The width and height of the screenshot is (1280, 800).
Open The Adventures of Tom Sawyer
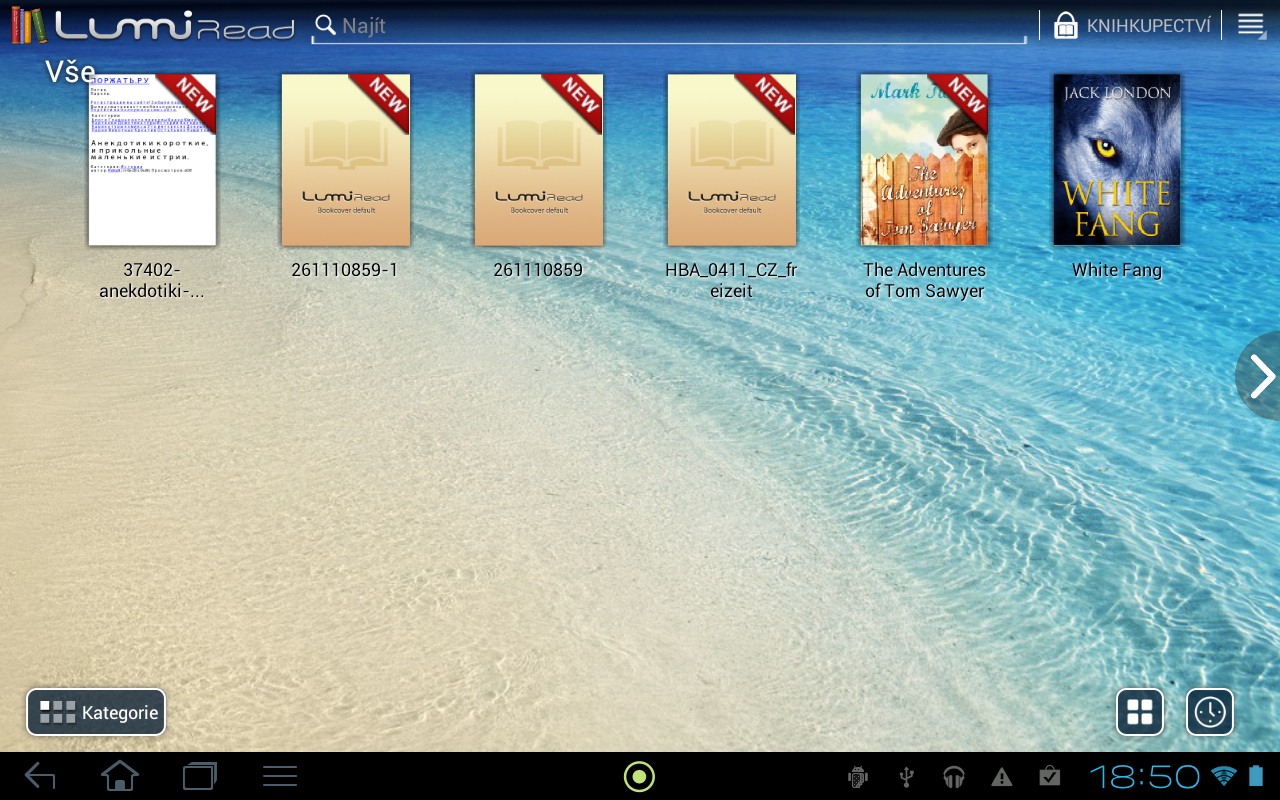(924, 159)
